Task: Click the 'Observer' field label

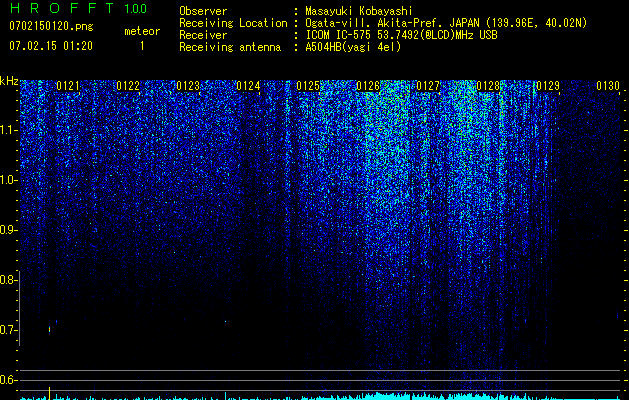Action: (203, 11)
